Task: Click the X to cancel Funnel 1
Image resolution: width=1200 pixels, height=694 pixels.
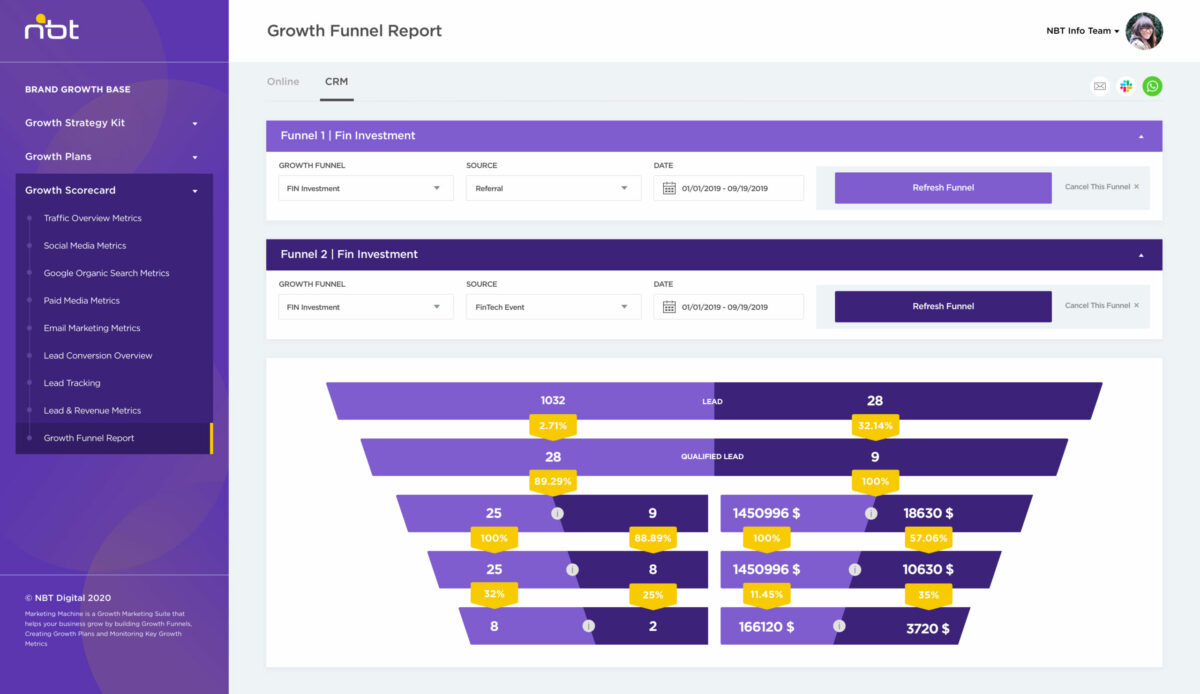Action: pyautogui.click(x=1136, y=187)
